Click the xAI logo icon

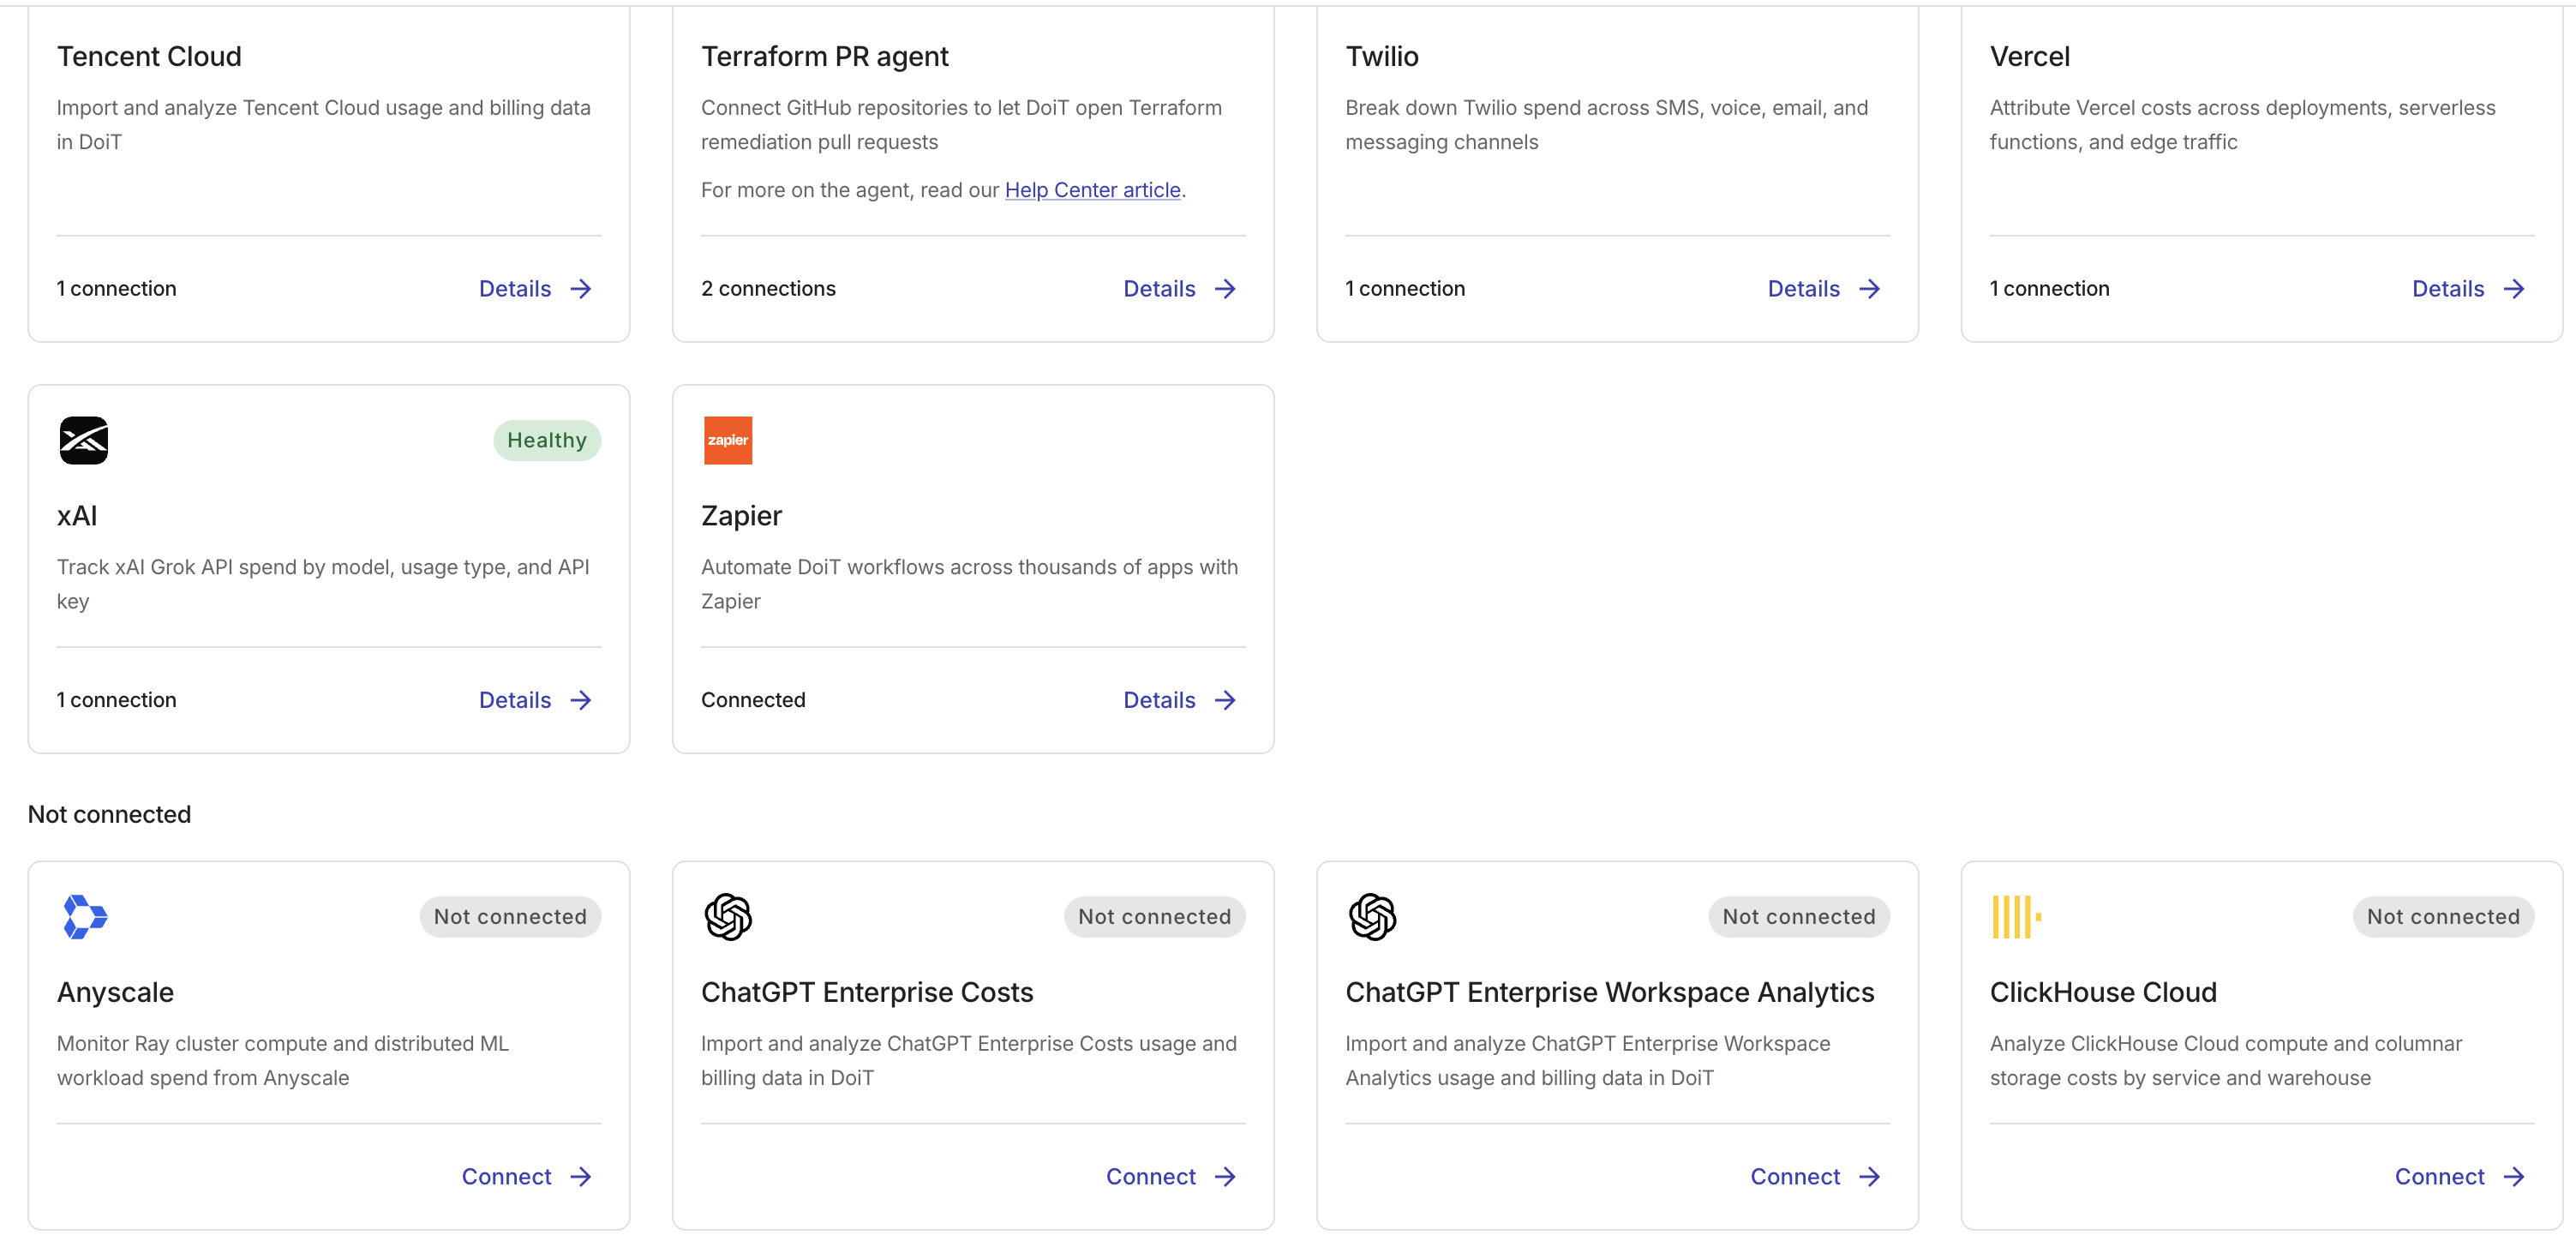tap(84, 440)
